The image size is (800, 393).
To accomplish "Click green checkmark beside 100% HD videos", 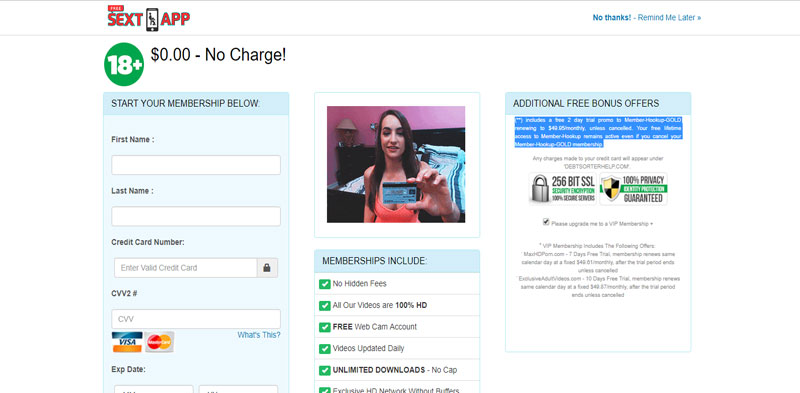I will point(324,306).
